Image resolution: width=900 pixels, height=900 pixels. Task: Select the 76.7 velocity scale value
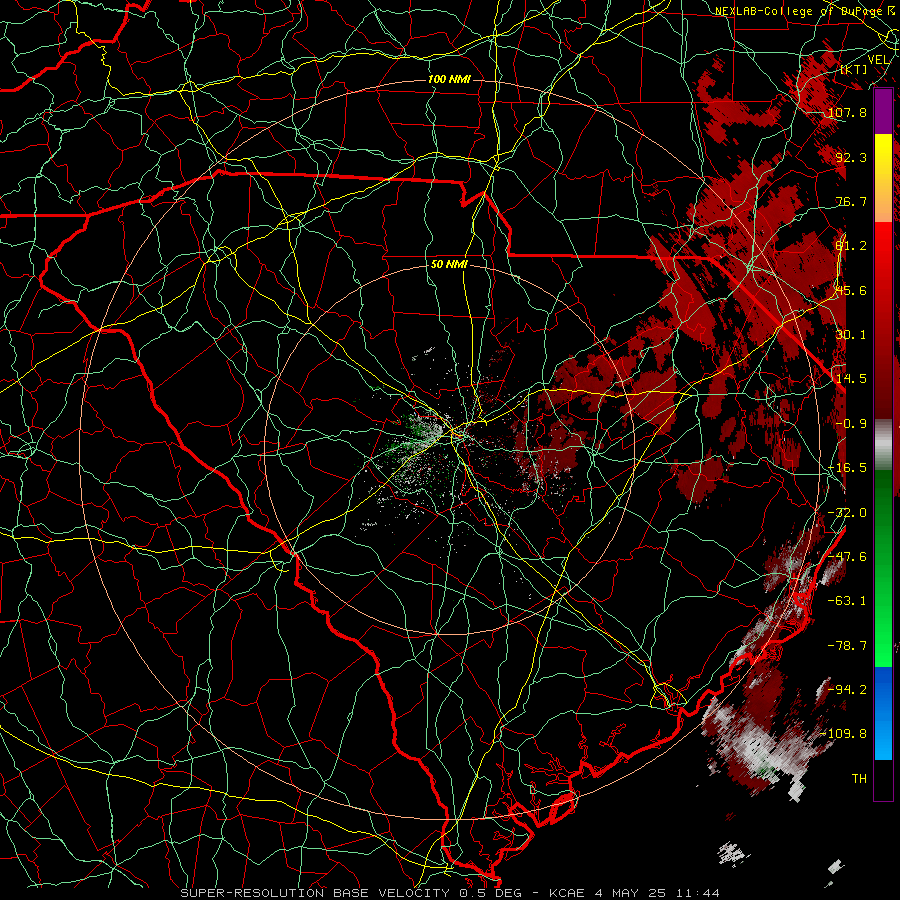pos(851,201)
